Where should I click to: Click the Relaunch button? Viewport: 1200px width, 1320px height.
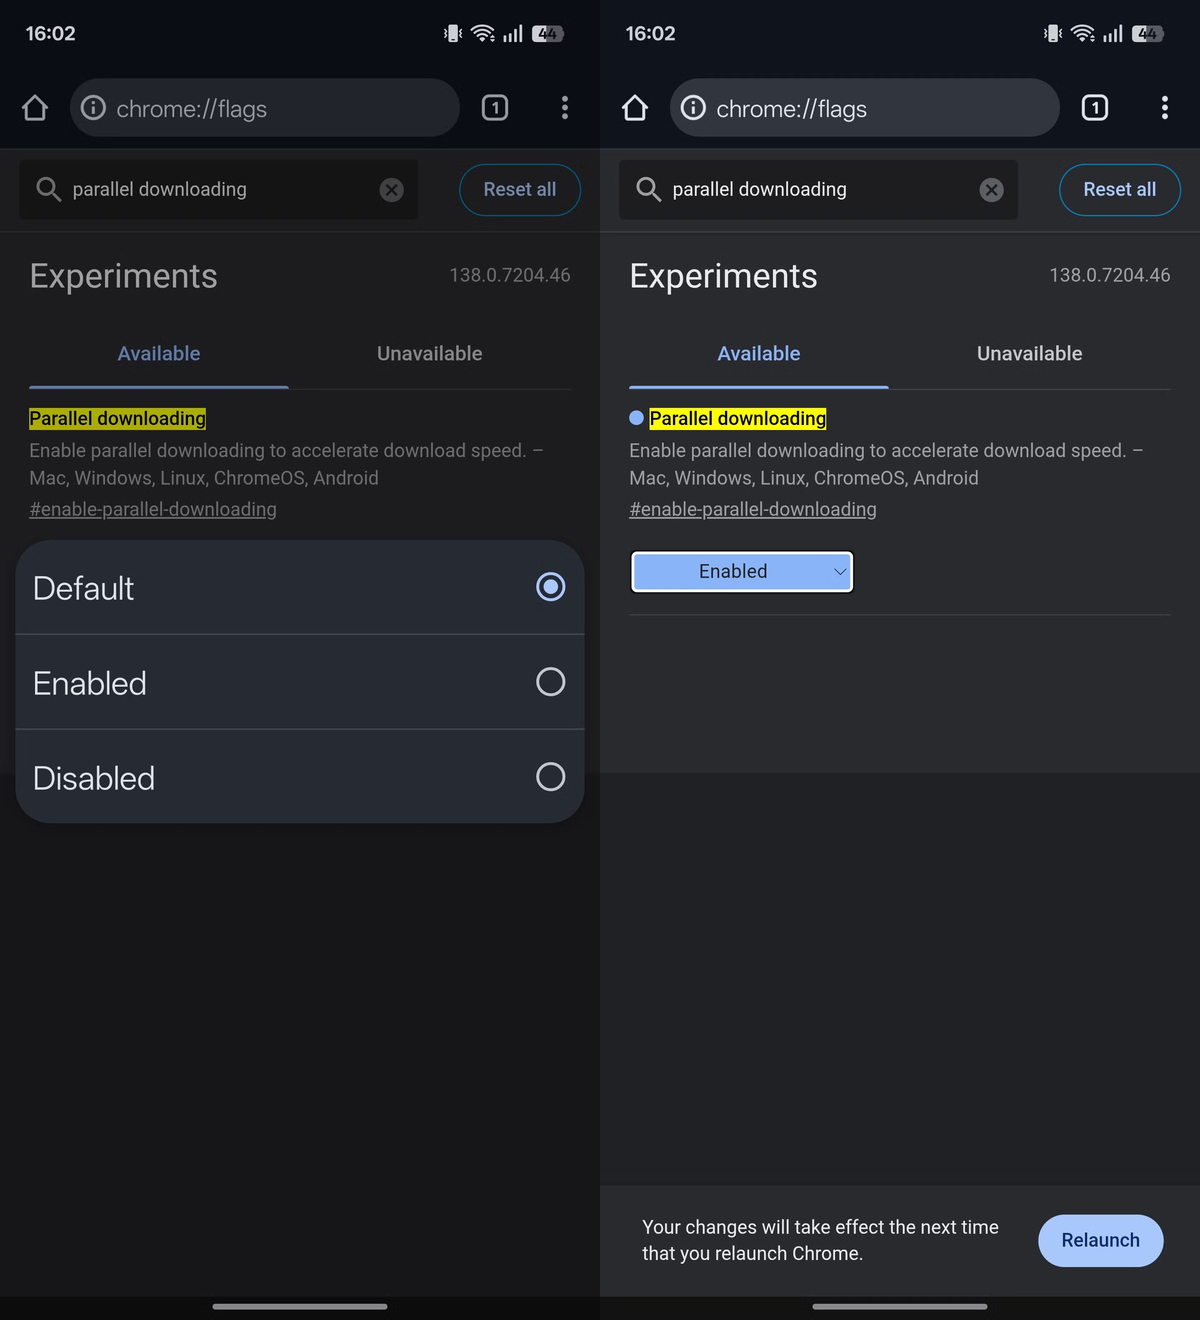click(1101, 1241)
